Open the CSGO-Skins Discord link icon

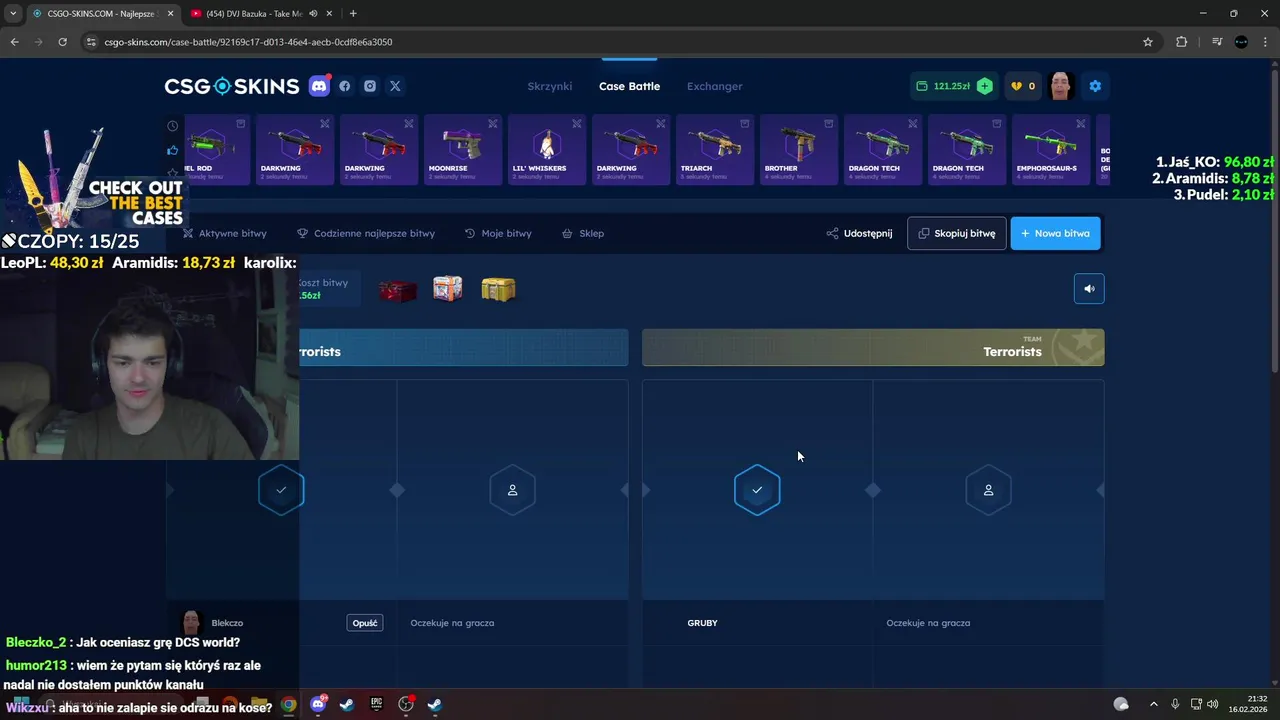tap(319, 86)
